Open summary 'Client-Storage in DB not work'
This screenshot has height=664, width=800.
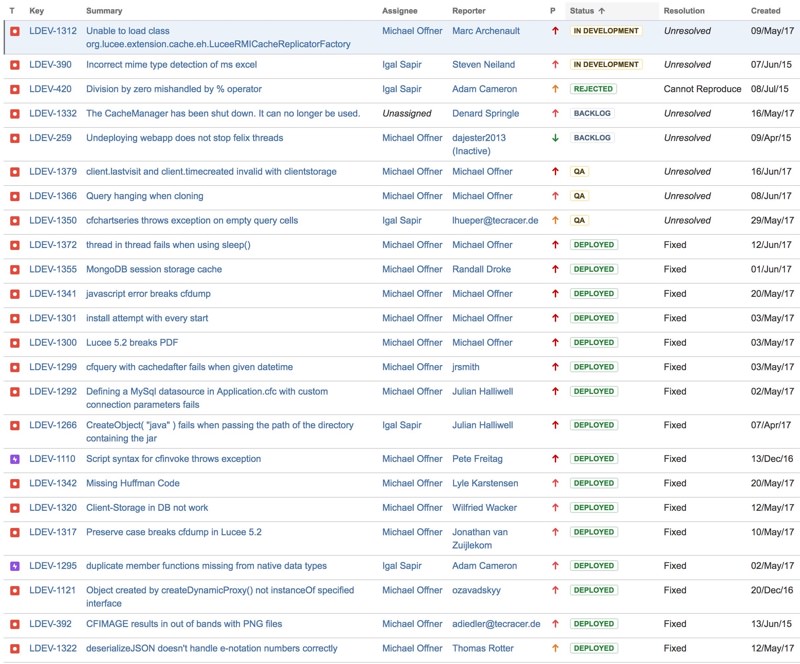coord(147,507)
